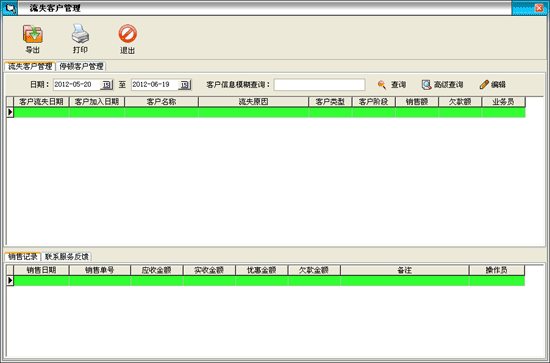
Task: Select the 销售记录 tab
Action: (x=23, y=257)
